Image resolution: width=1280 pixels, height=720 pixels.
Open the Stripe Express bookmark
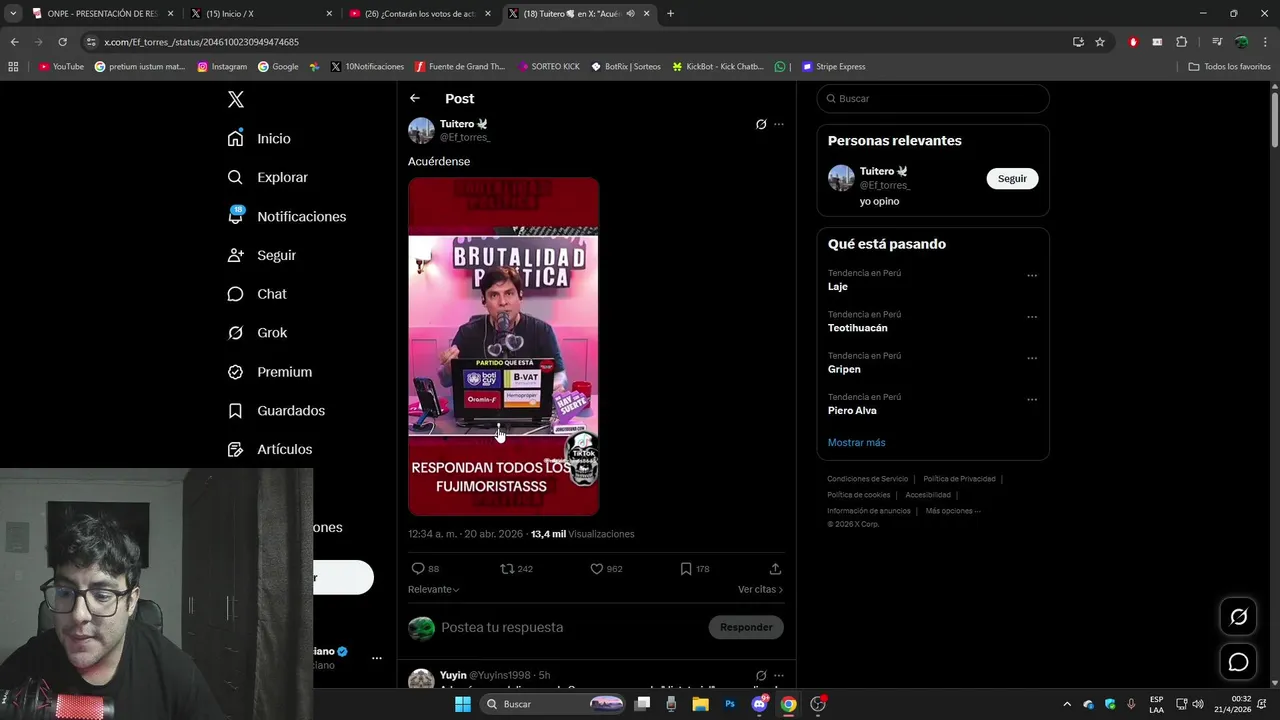pyautogui.click(x=833, y=67)
